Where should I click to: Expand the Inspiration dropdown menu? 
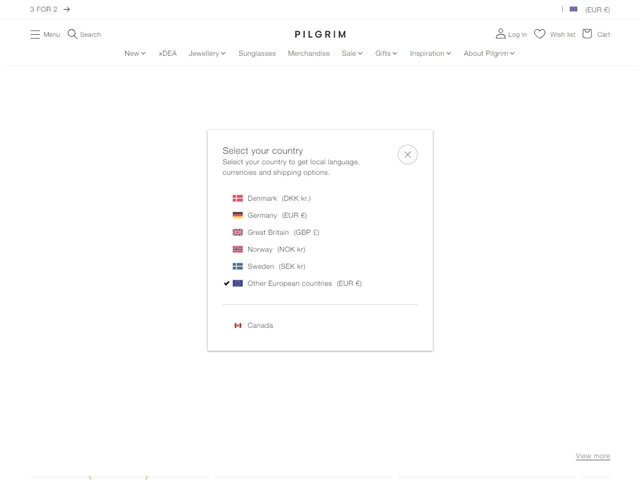point(430,53)
